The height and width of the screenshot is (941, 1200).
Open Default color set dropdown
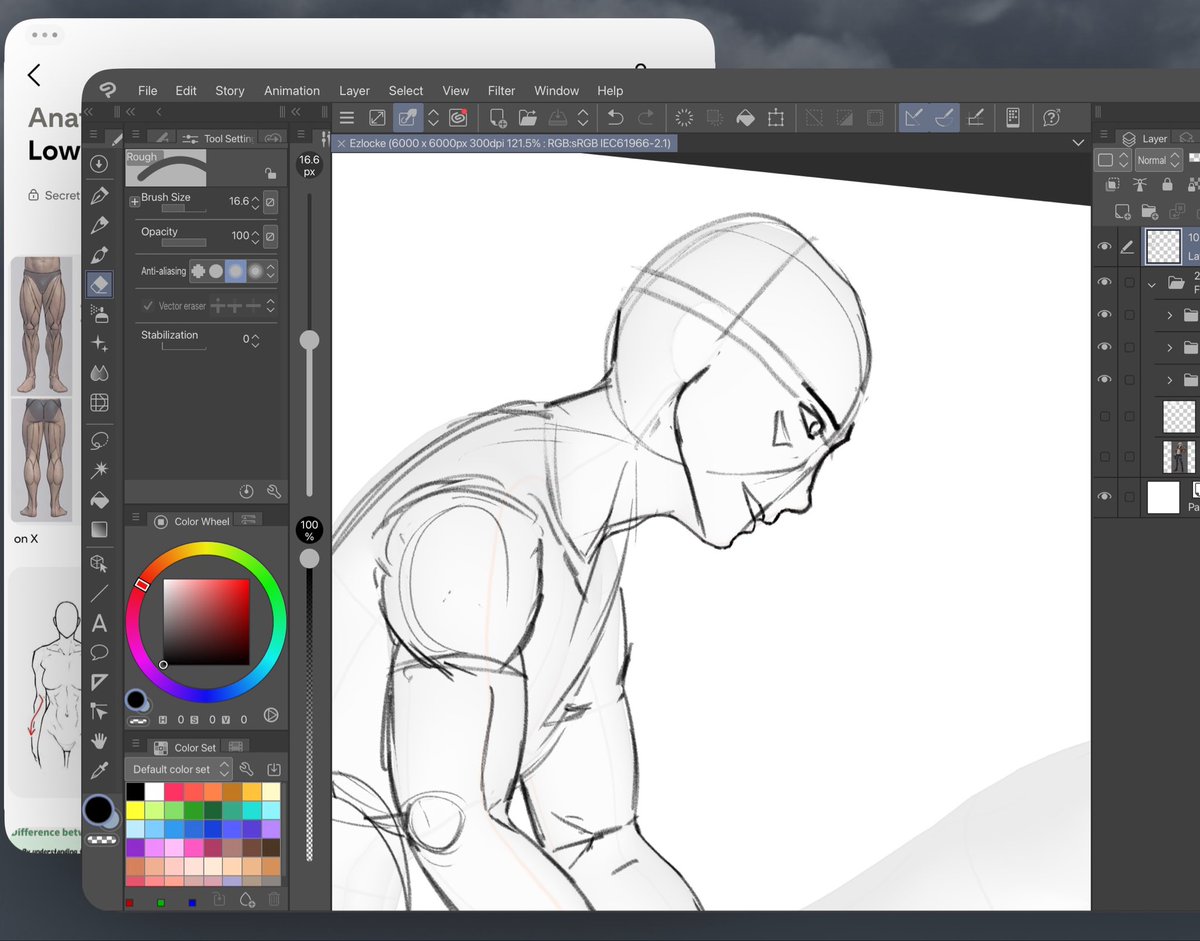point(178,769)
